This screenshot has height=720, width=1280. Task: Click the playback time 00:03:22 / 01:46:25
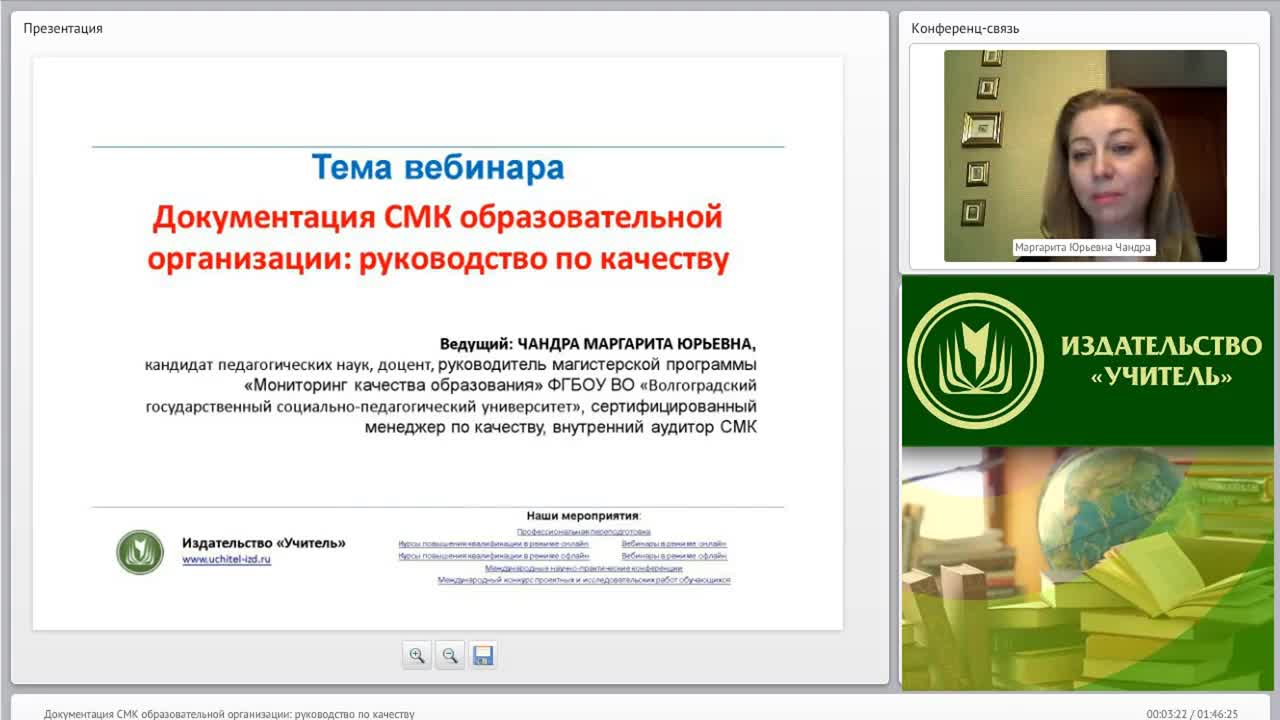(x=1192, y=714)
